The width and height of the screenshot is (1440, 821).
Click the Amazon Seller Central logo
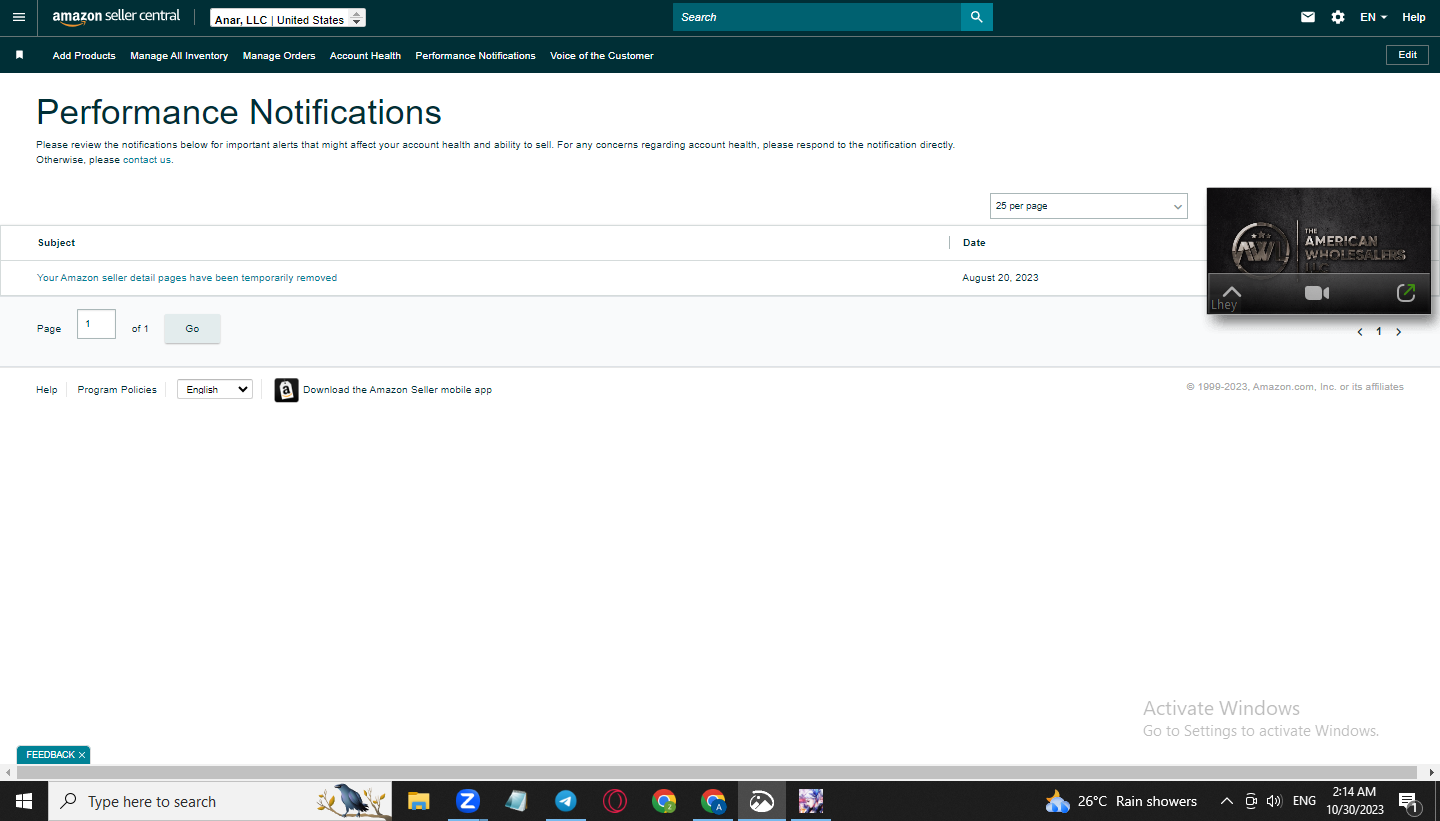[x=116, y=17]
